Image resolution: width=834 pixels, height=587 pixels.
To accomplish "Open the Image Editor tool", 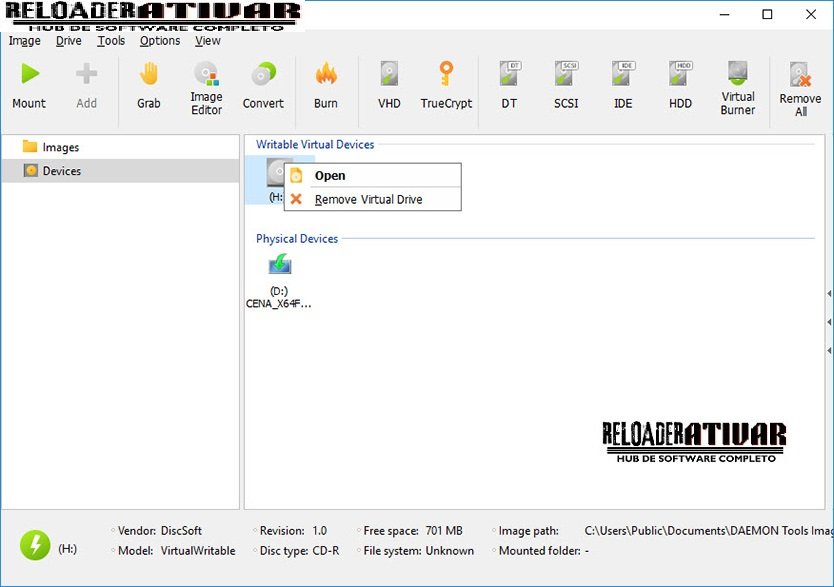I will [x=206, y=74].
